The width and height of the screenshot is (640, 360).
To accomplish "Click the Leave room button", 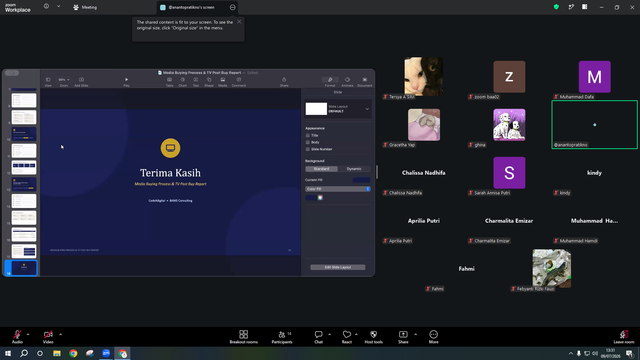I will pyautogui.click(x=624, y=337).
